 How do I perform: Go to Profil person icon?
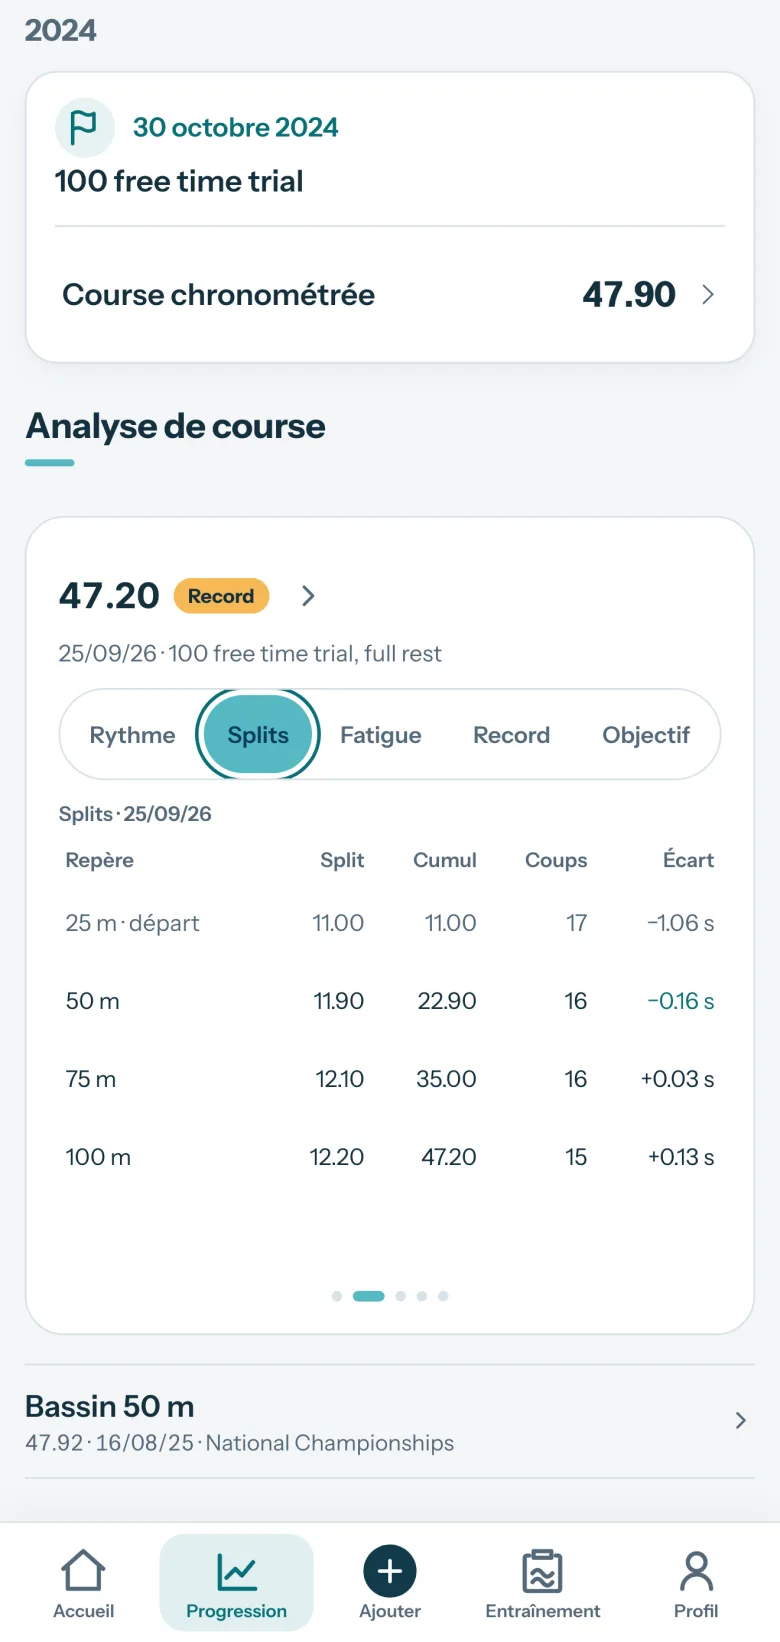point(696,1571)
